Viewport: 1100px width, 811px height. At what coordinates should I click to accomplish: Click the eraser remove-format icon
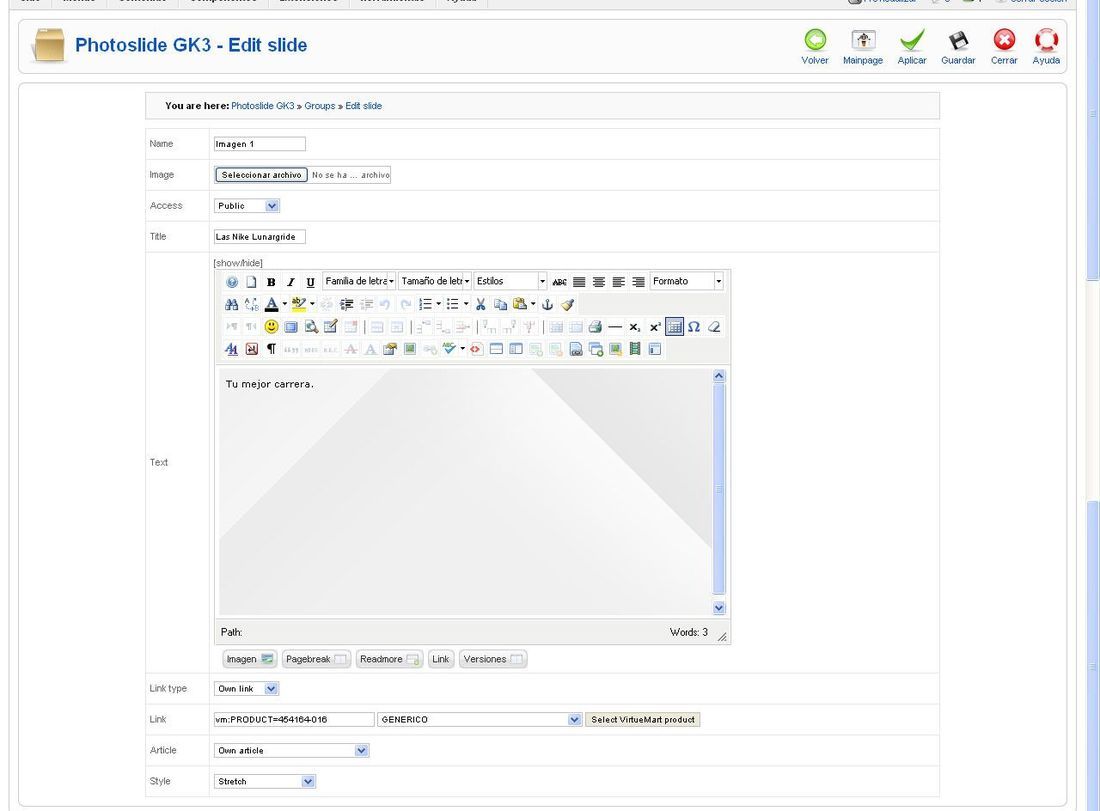pos(713,327)
